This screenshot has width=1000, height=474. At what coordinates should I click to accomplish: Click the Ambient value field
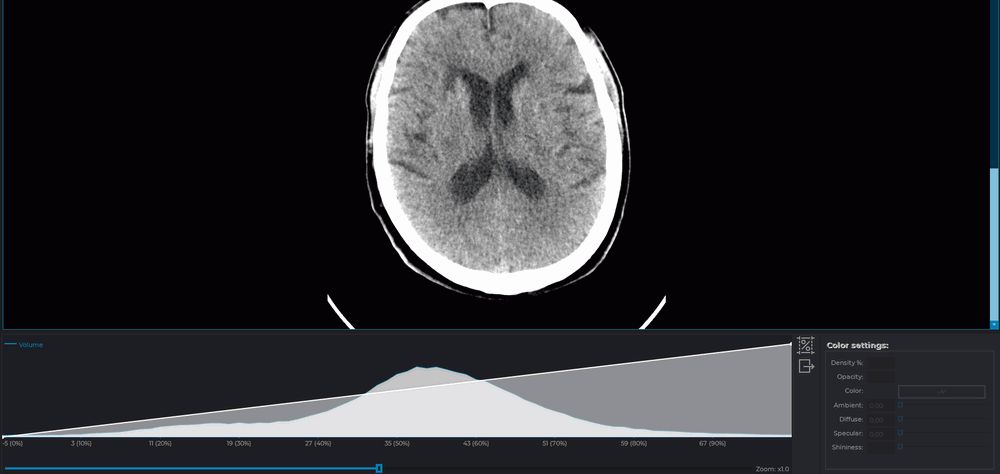(x=879, y=405)
